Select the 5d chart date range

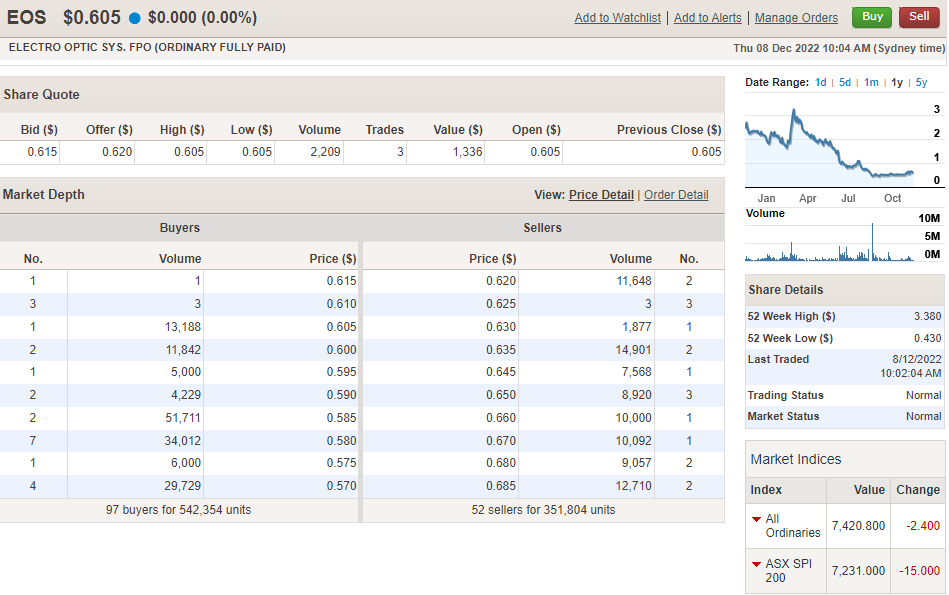tap(844, 82)
